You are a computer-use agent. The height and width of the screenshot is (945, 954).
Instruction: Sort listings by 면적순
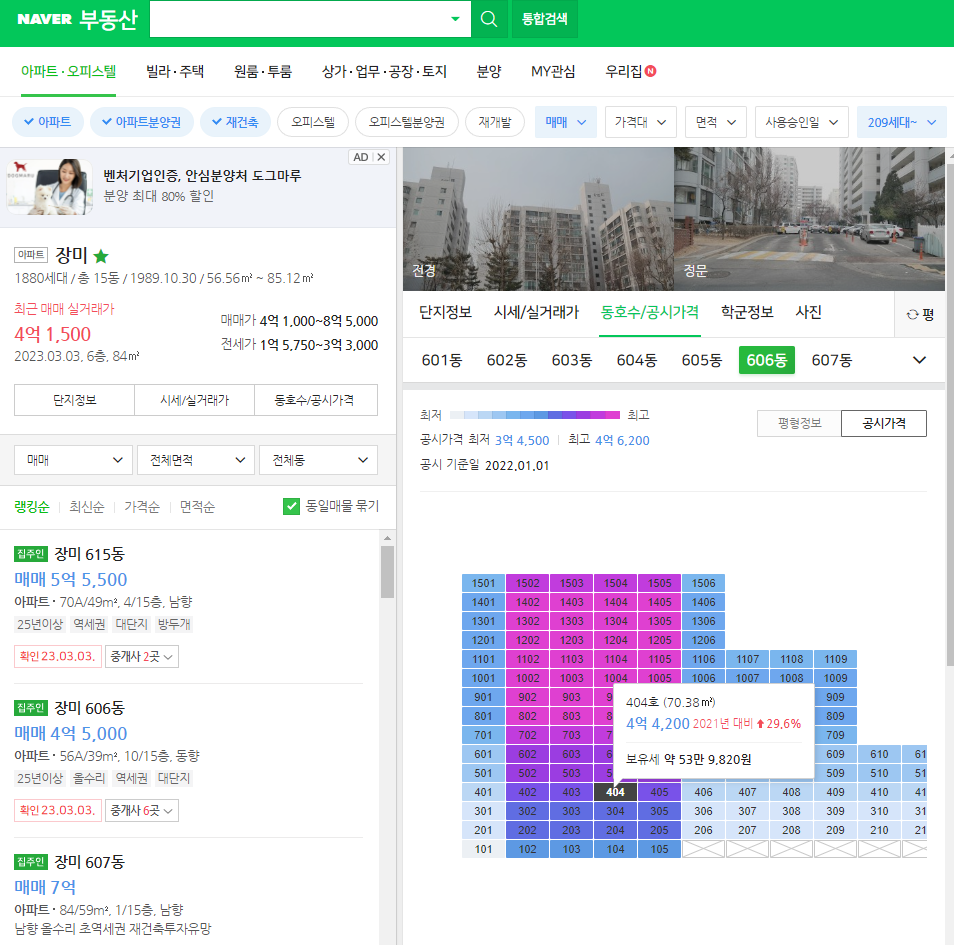pyautogui.click(x=197, y=507)
